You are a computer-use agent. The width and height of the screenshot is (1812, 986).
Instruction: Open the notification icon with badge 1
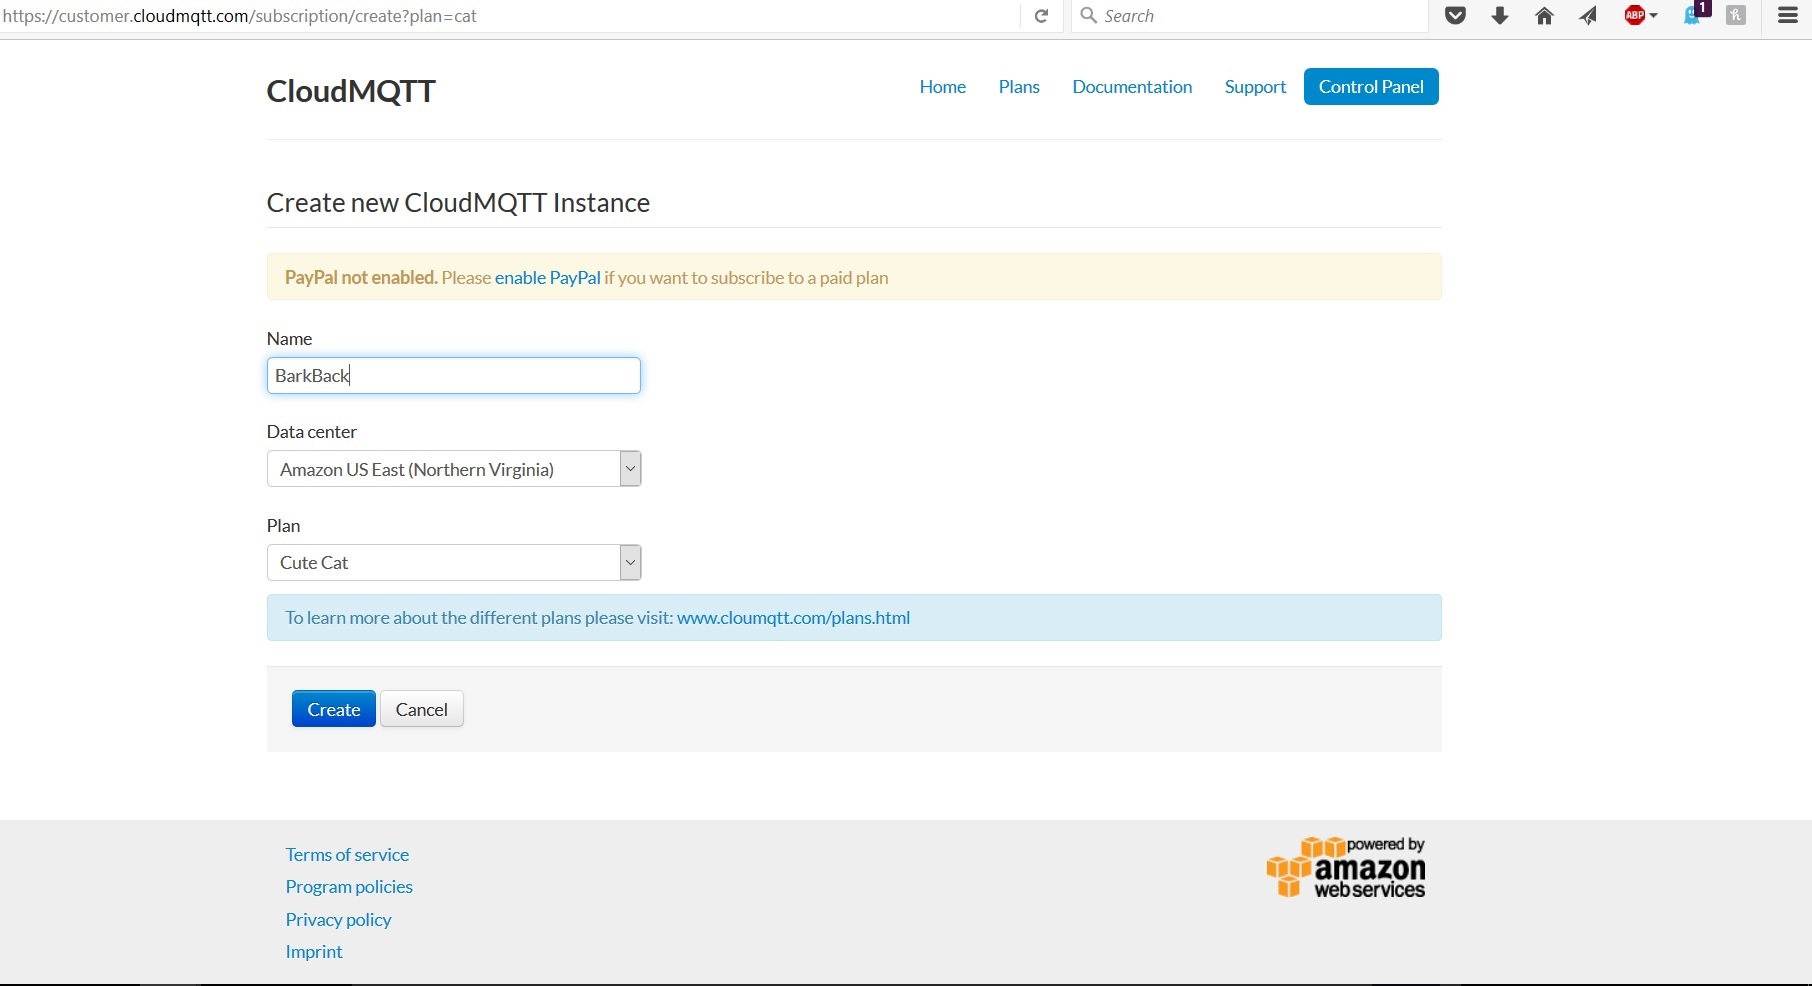coord(1697,14)
